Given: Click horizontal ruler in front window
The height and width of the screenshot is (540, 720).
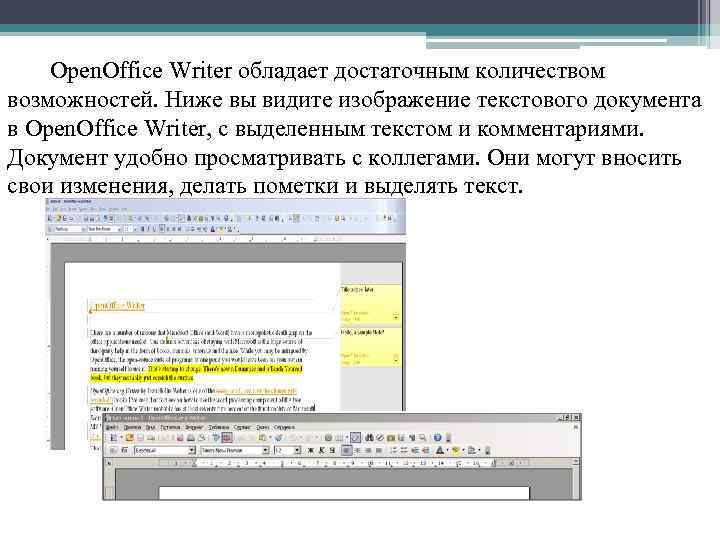Looking at the screenshot, I should (x=343, y=463).
